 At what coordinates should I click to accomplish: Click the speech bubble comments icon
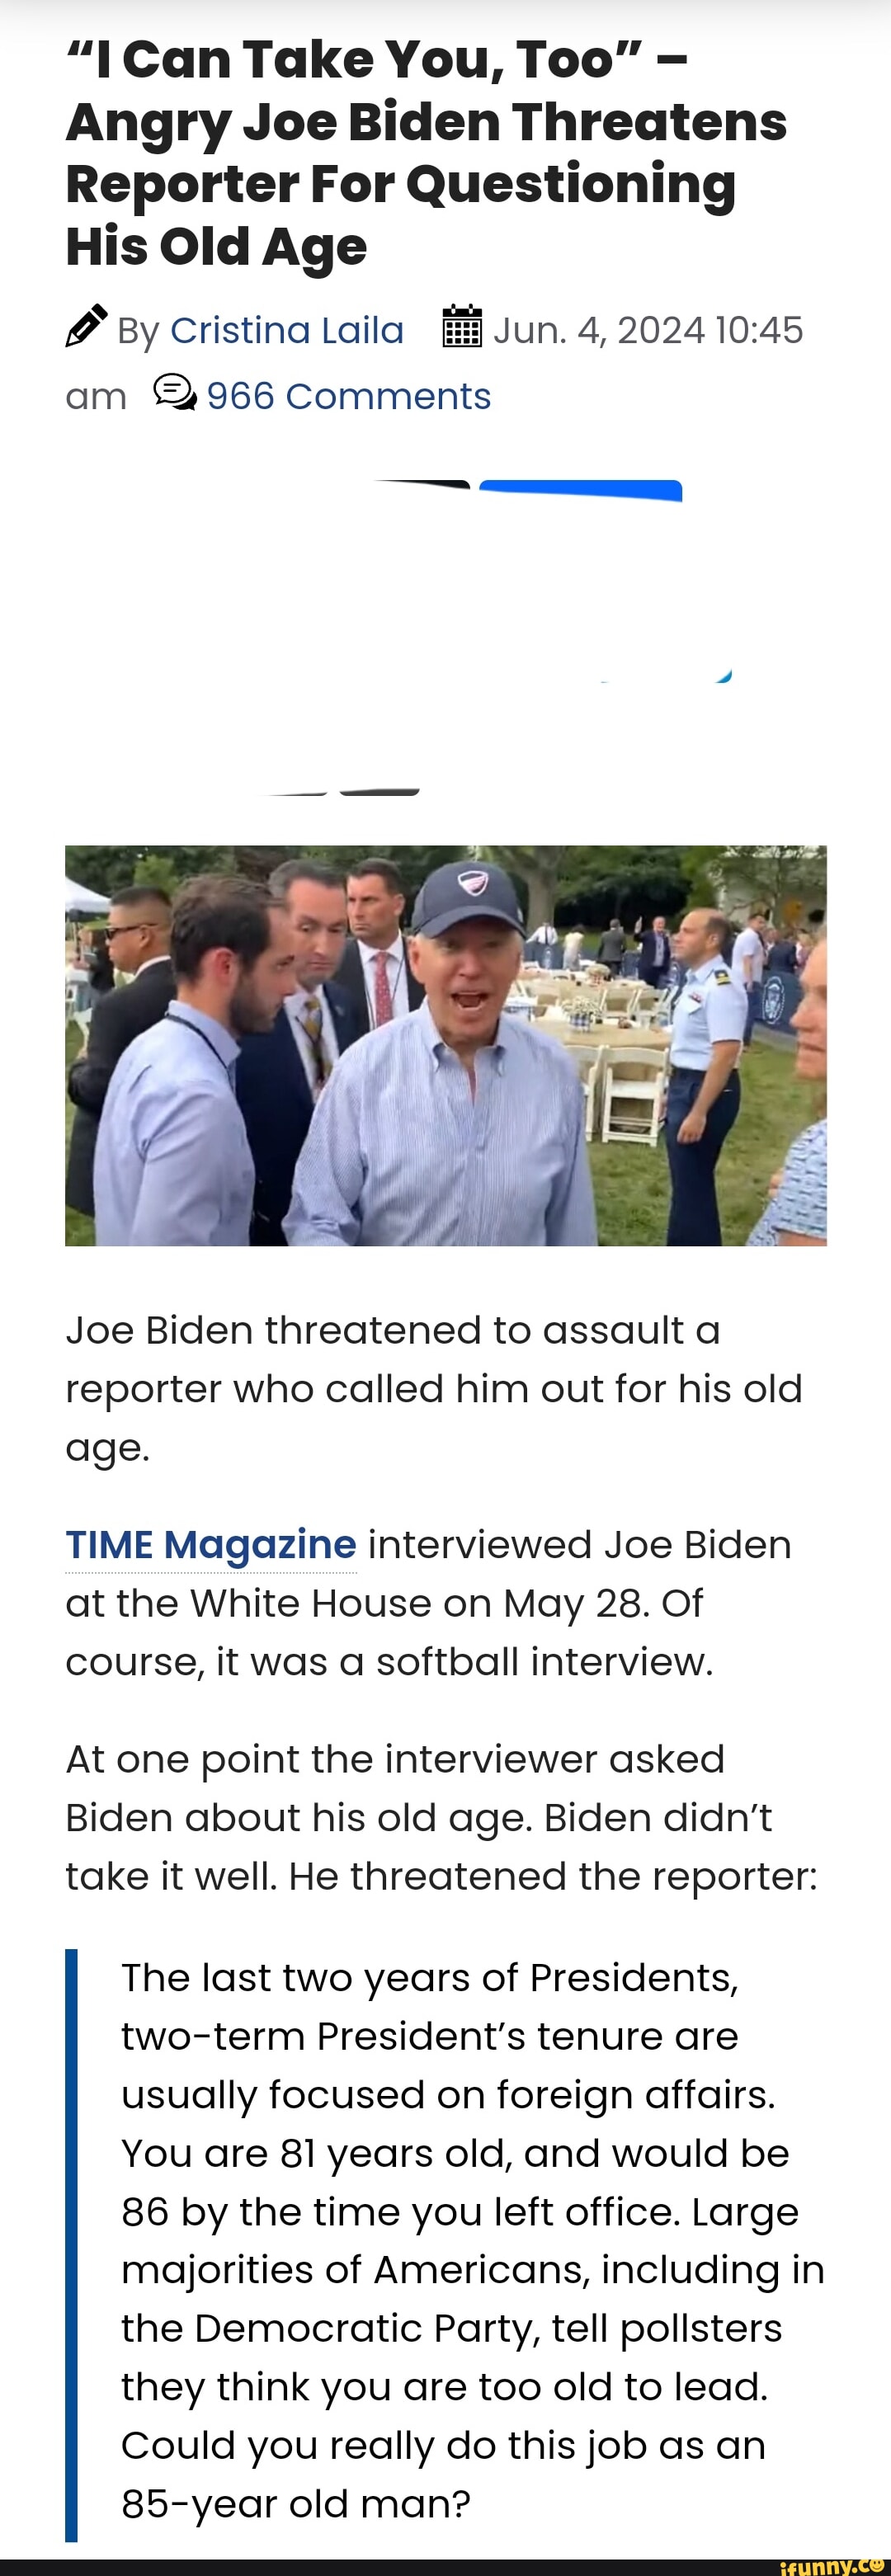click(175, 392)
